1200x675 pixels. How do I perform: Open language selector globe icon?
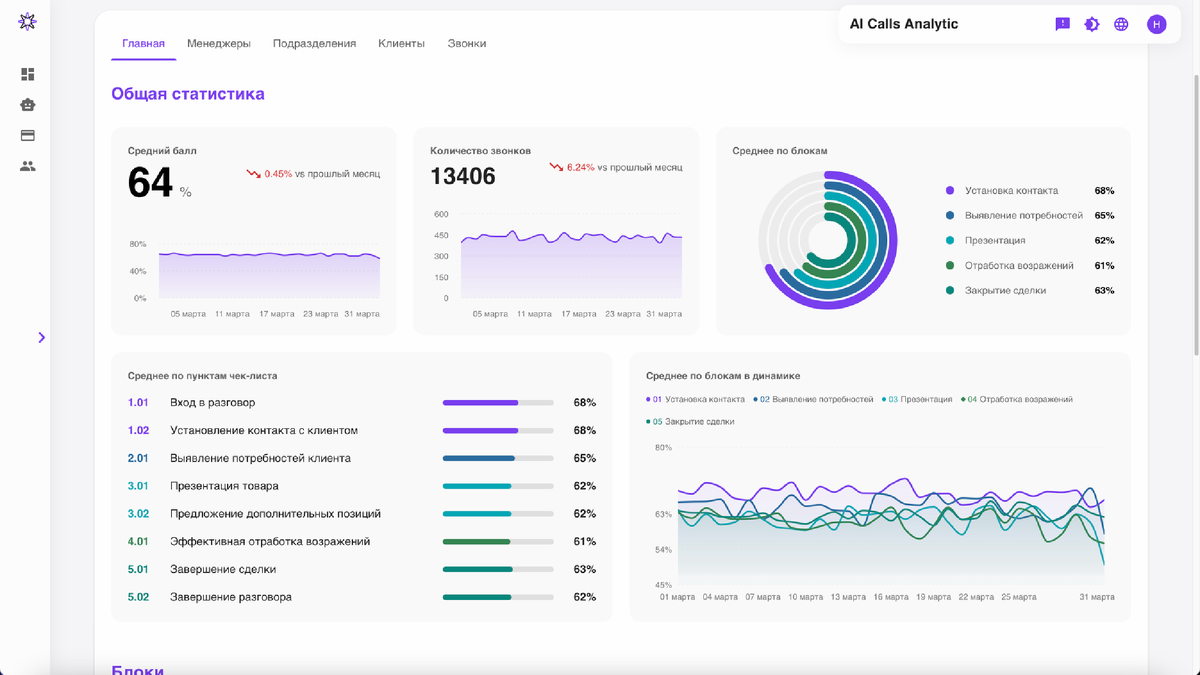click(x=1121, y=24)
